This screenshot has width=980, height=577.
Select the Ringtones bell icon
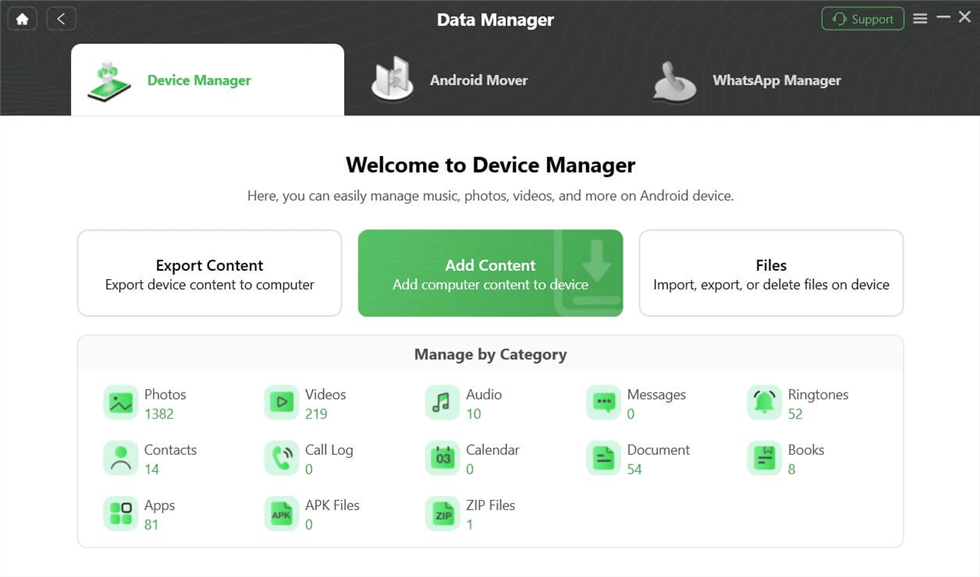pyautogui.click(x=765, y=403)
